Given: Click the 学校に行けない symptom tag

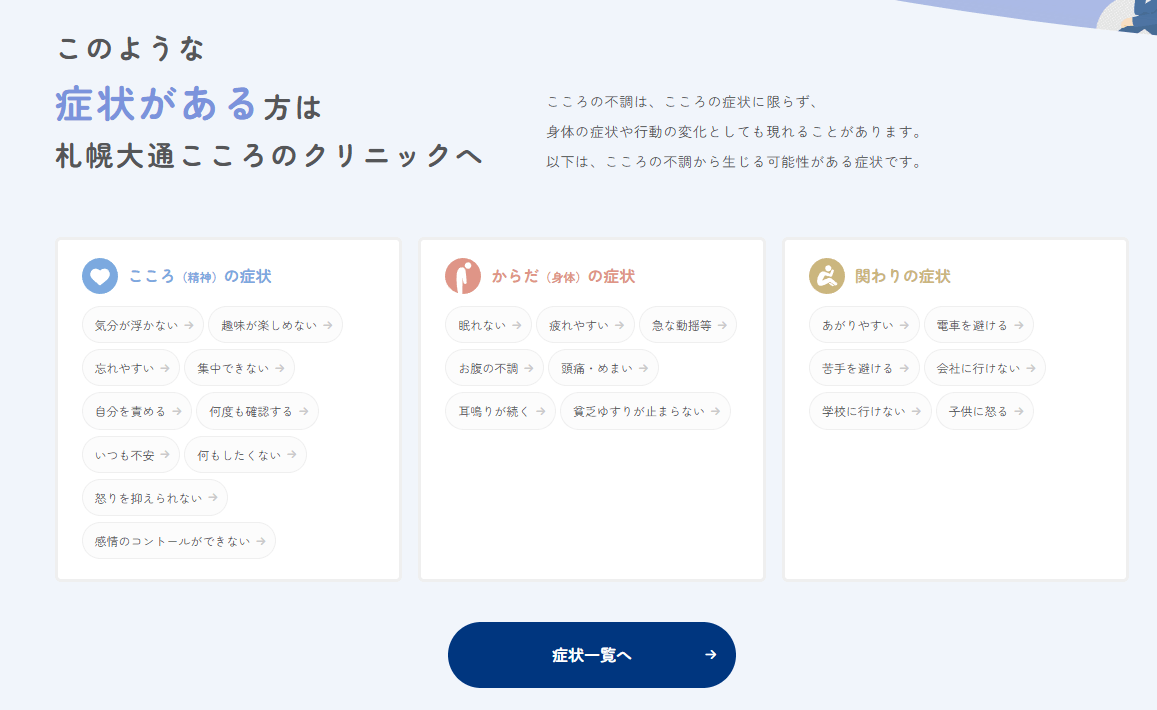Looking at the screenshot, I should pyautogui.click(x=870, y=411).
